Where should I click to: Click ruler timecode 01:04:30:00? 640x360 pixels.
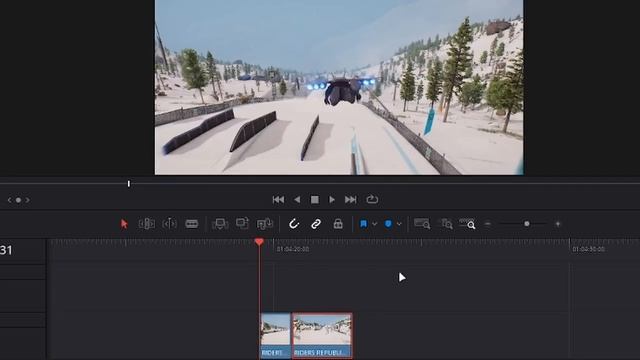588,249
